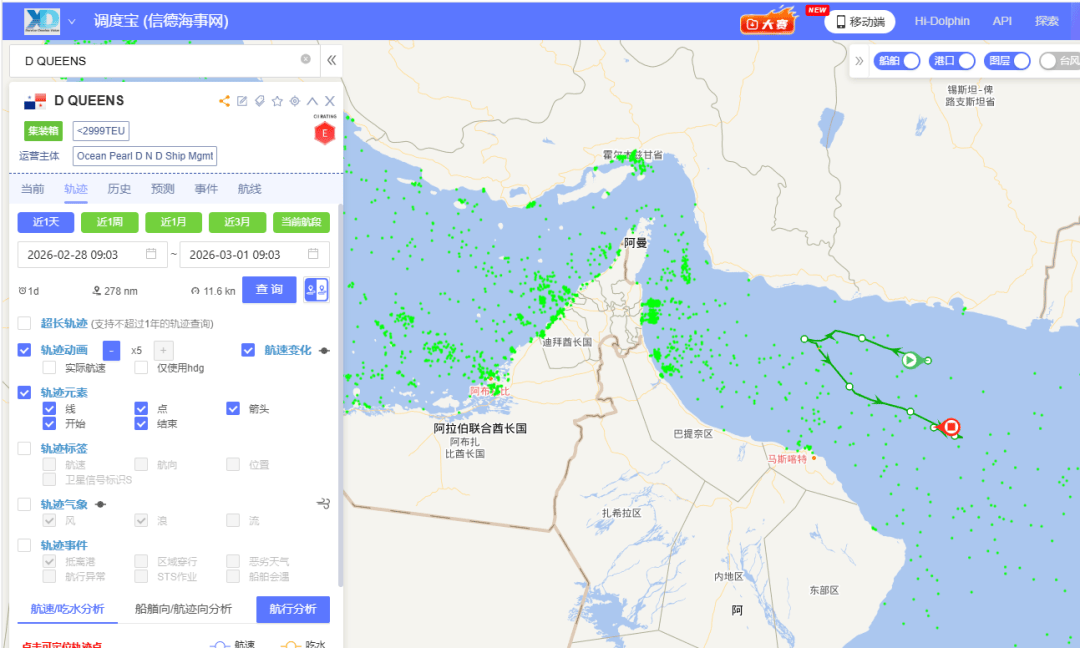Click the share icon beside D QUEENS
This screenshot has width=1080, height=648.
click(224, 101)
